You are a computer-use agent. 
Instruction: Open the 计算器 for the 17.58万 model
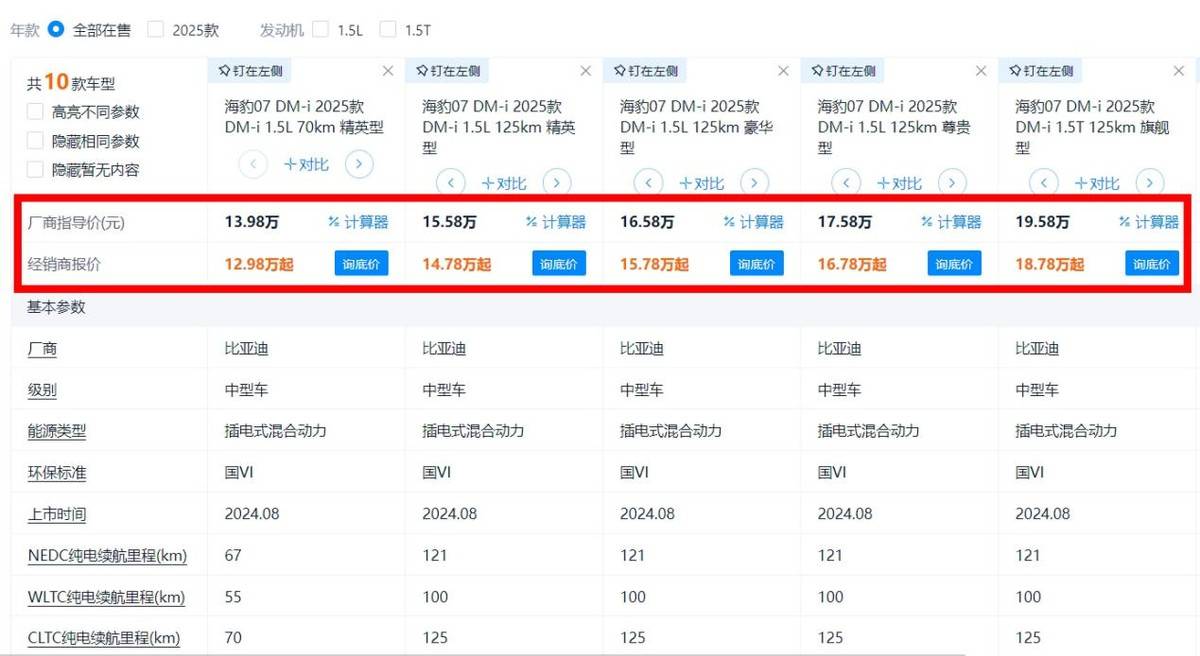click(x=951, y=222)
